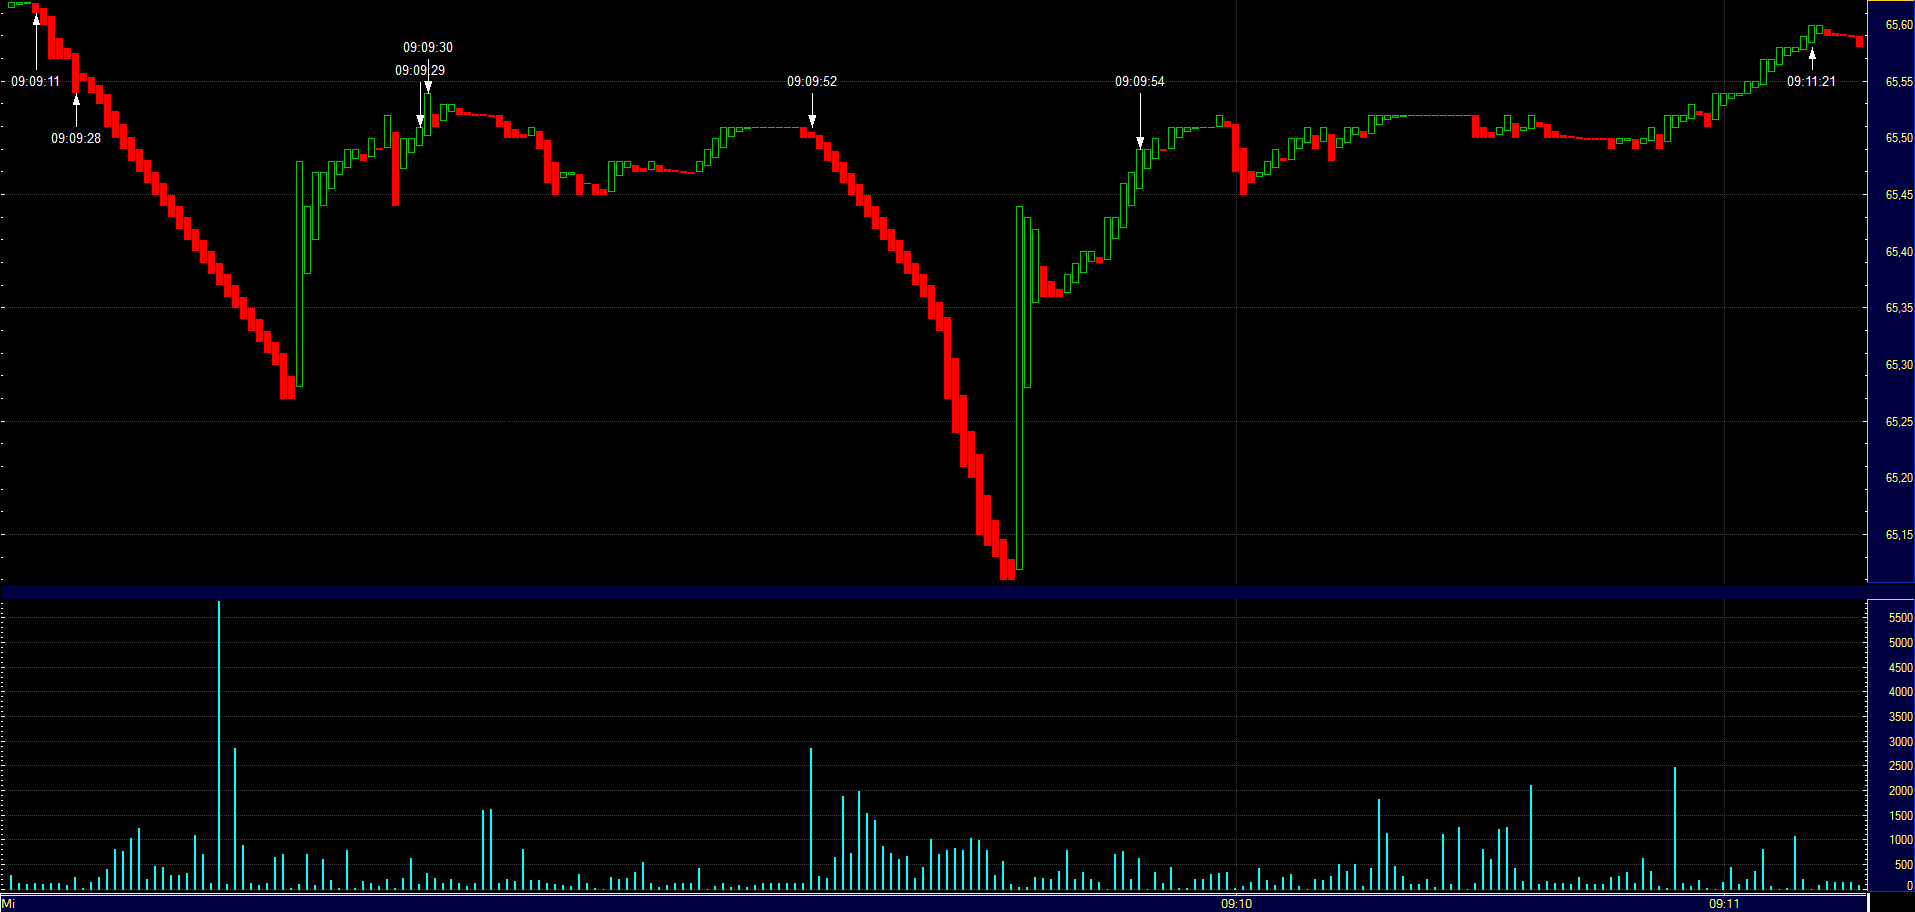
Task: Select the 09:09:11 time annotation
Action: 36,82
